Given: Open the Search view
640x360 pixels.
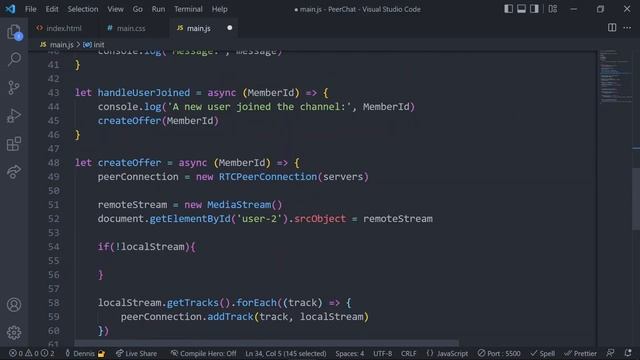Looking at the screenshot, I should [14, 60].
